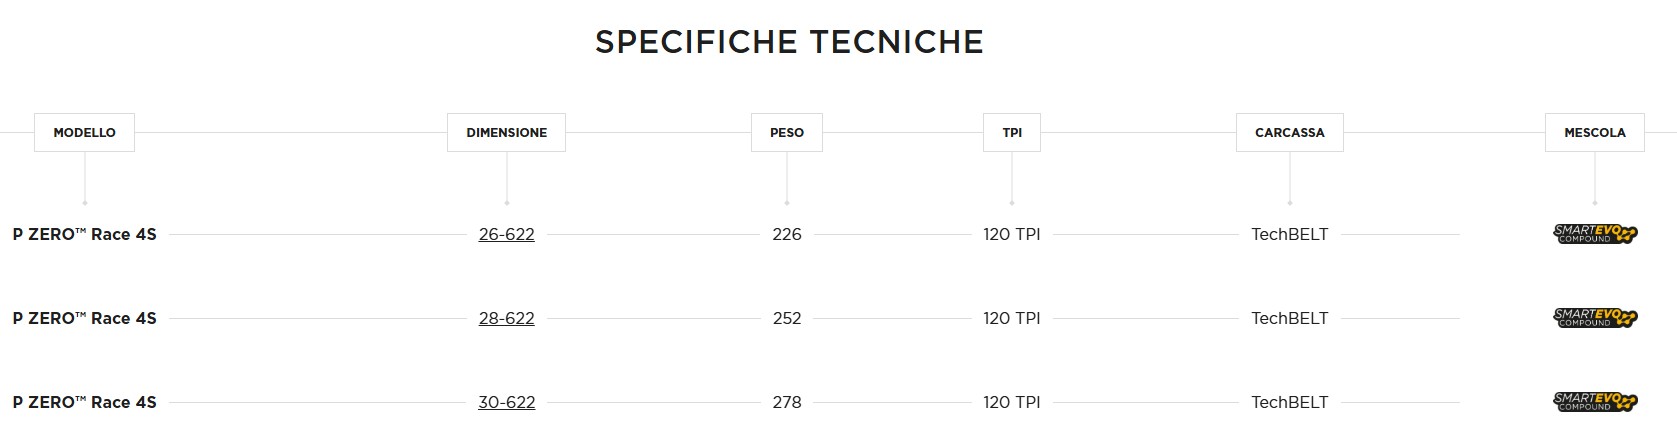Click the 120 TPI value in the 26-622 row

click(1012, 234)
